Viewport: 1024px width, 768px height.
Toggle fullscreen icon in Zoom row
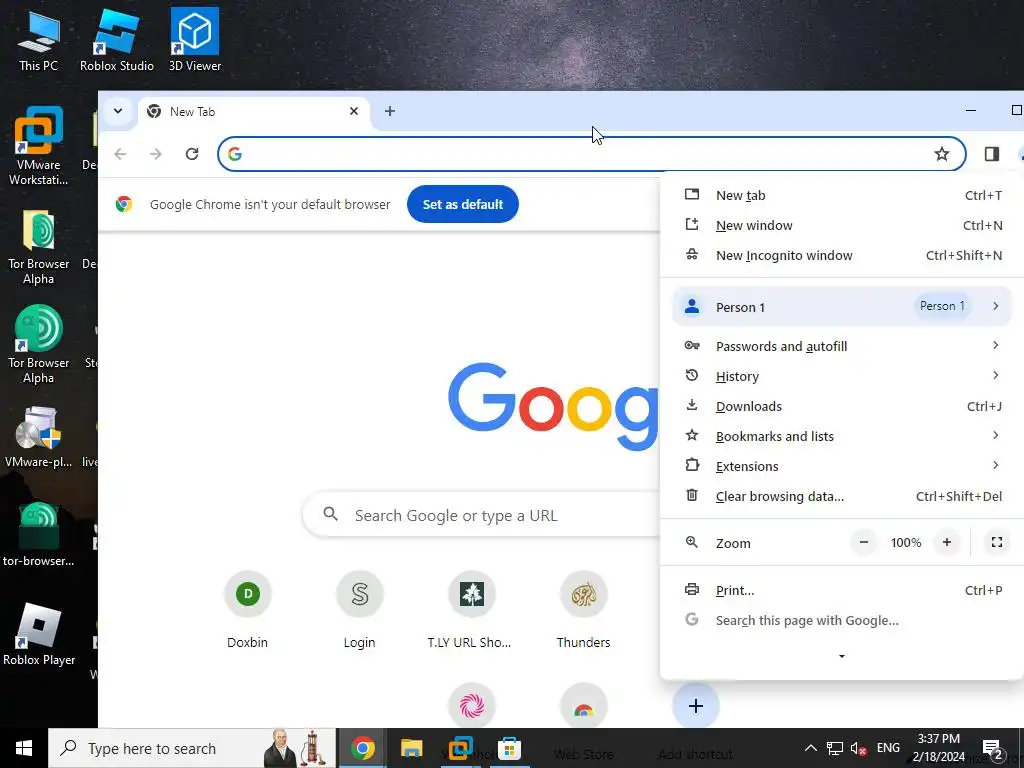click(x=997, y=543)
